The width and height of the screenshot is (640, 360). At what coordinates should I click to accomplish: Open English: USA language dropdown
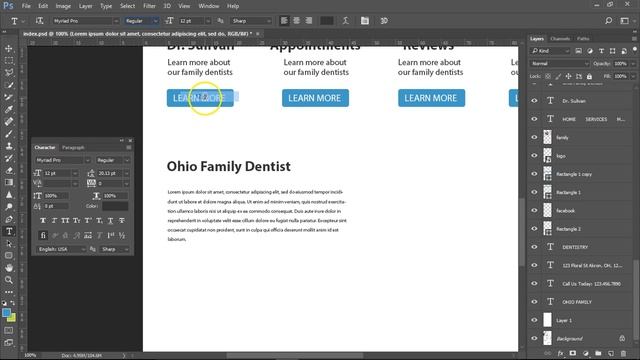click(61, 249)
